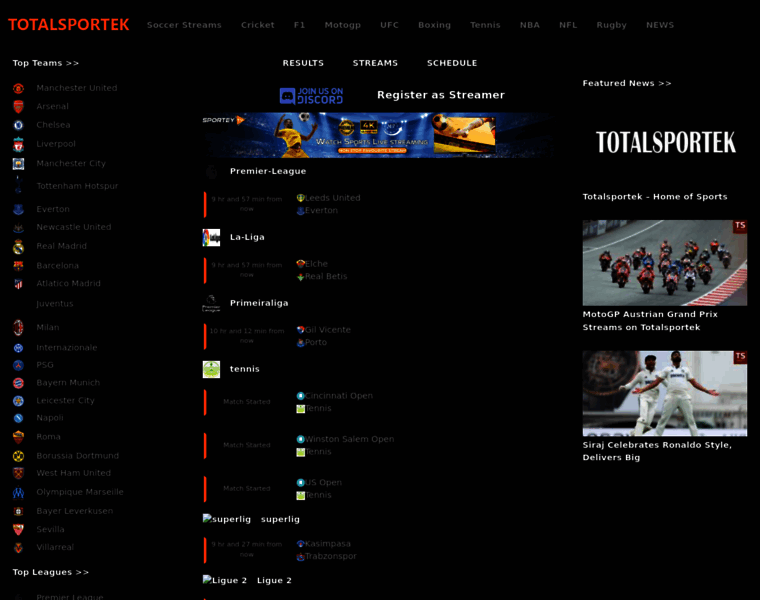The image size is (760, 600).
Task: Open the F1 menu item
Action: (x=300, y=25)
